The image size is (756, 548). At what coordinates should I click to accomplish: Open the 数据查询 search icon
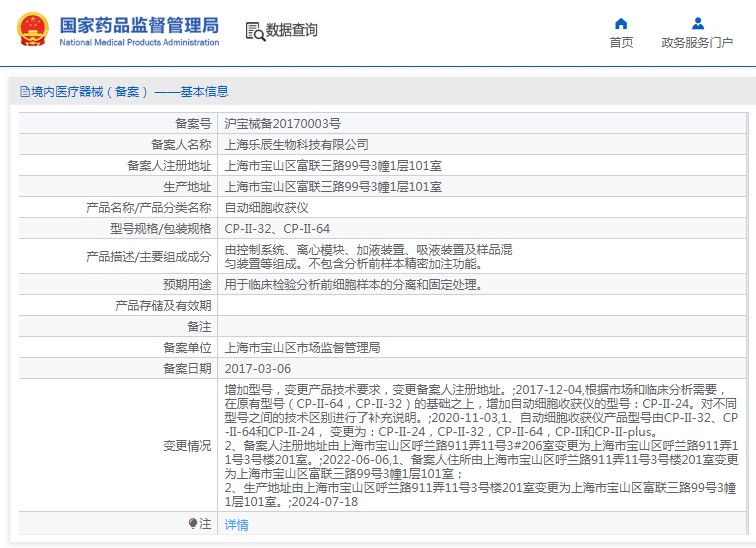pos(255,31)
